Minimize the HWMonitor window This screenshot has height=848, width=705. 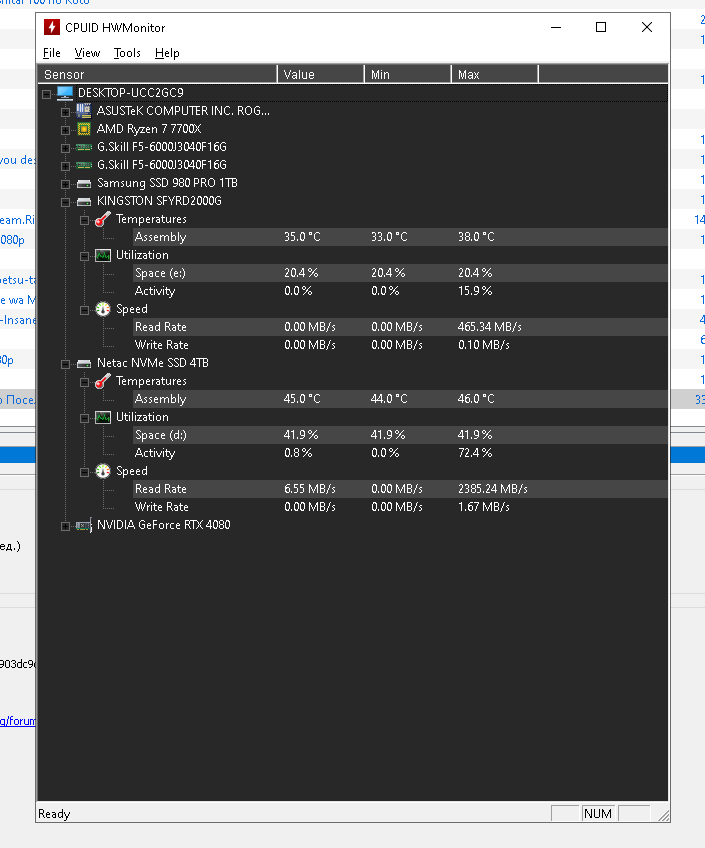tap(556, 27)
